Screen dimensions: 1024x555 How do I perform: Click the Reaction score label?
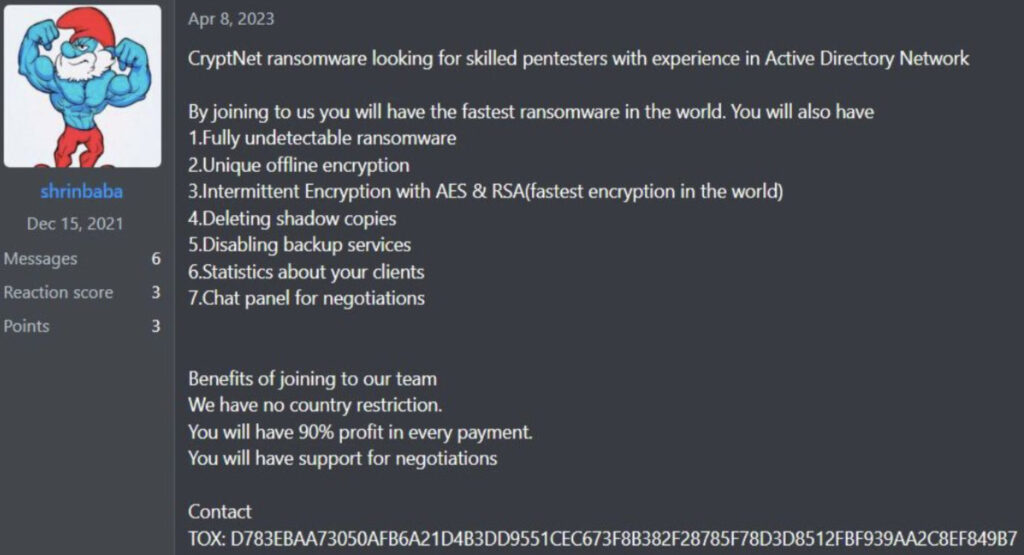pos(58,293)
